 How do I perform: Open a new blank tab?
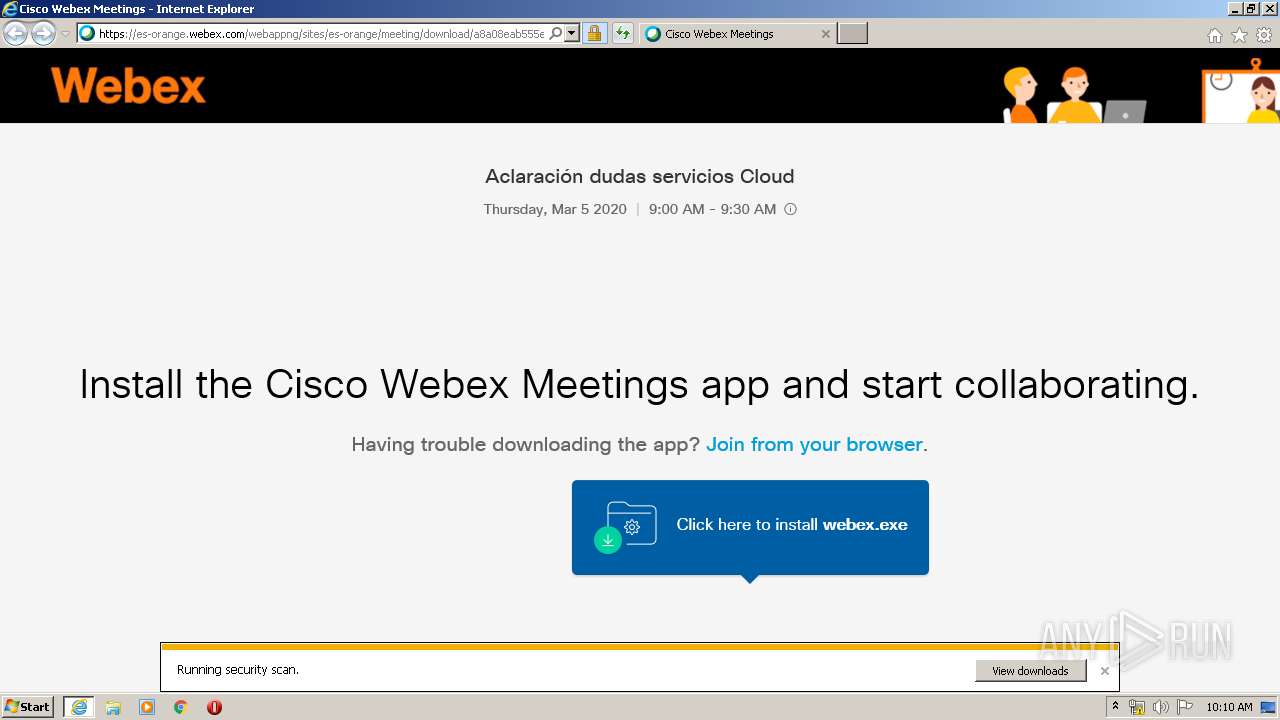[x=852, y=33]
